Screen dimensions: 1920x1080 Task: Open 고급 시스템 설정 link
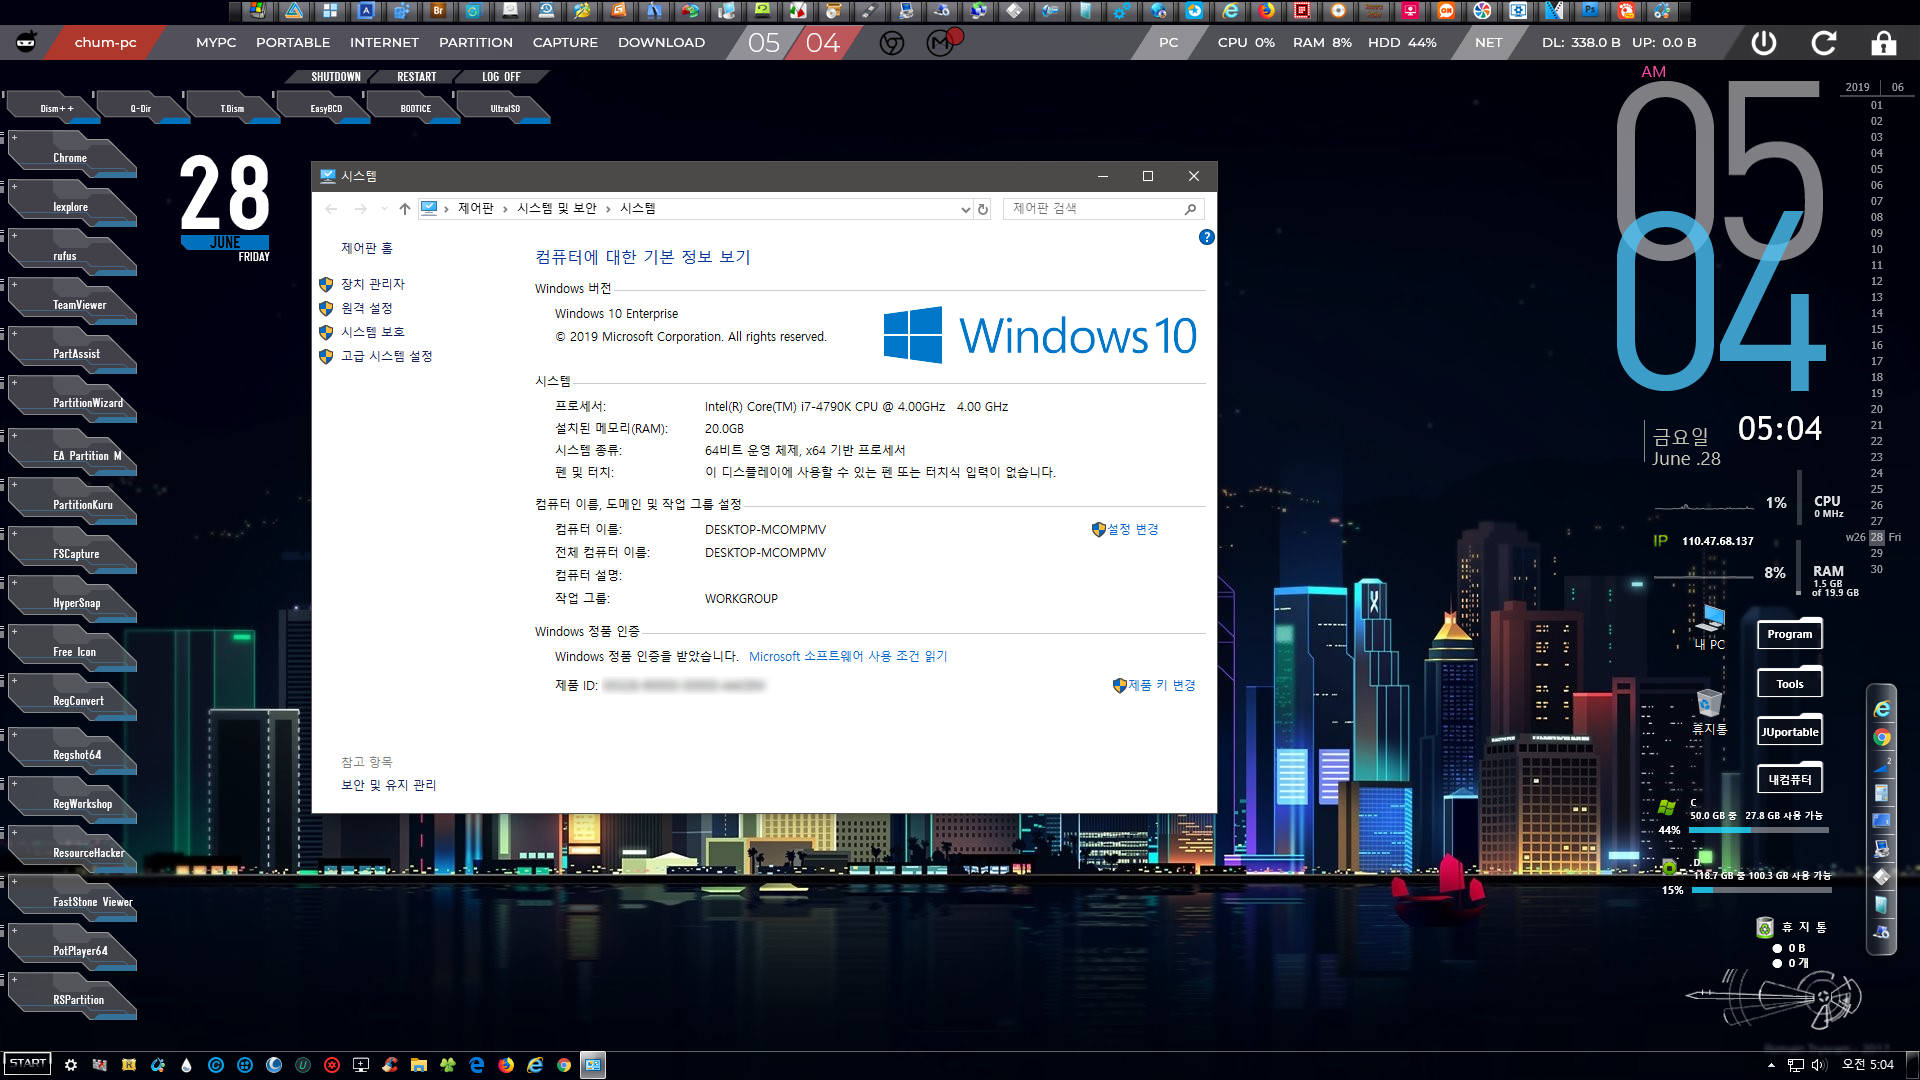coord(386,356)
